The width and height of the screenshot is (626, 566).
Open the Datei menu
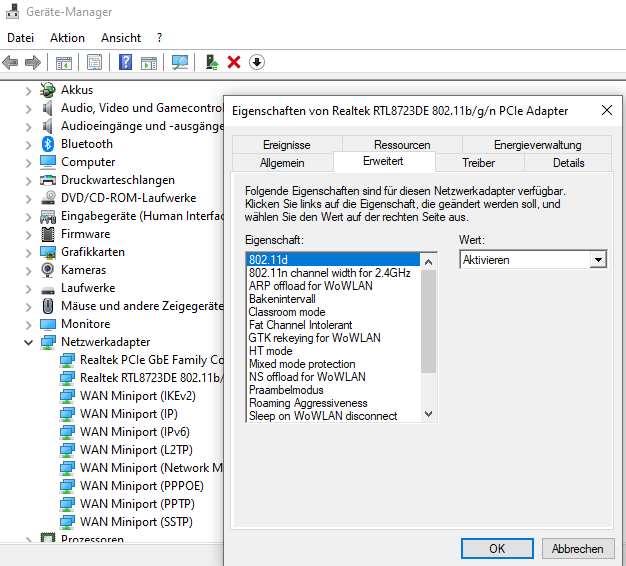tap(20, 38)
